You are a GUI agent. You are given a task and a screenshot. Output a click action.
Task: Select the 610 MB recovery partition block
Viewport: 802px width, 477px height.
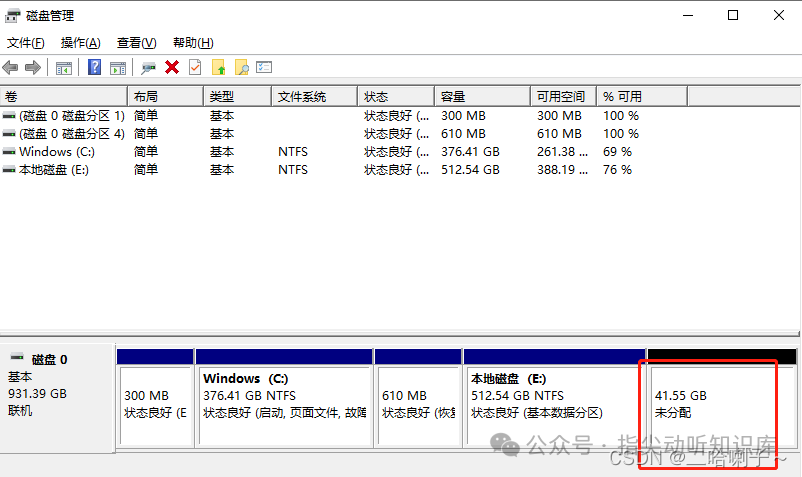pyautogui.click(x=418, y=399)
